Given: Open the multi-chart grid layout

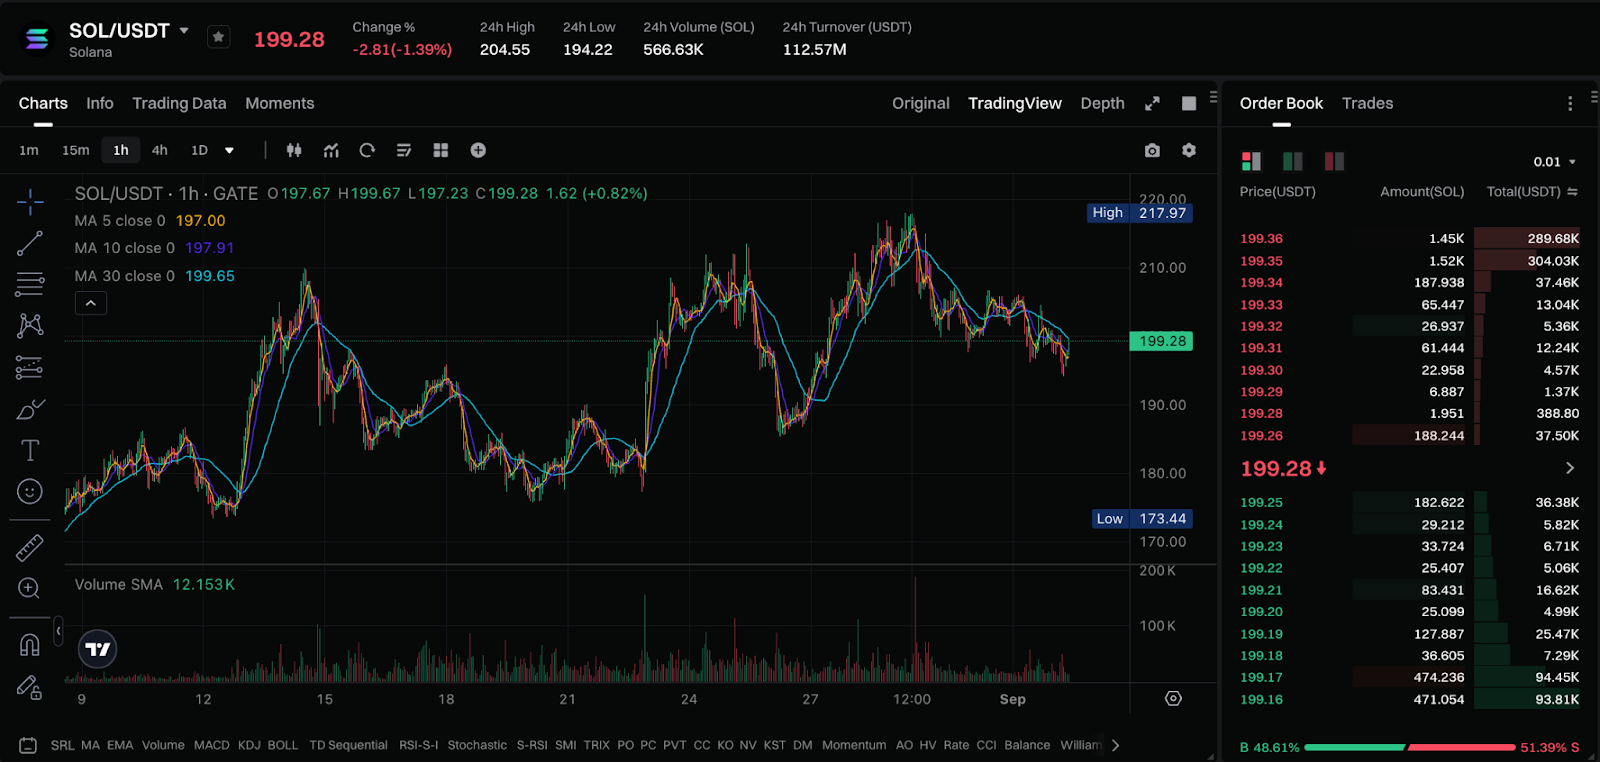Looking at the screenshot, I should click(441, 150).
